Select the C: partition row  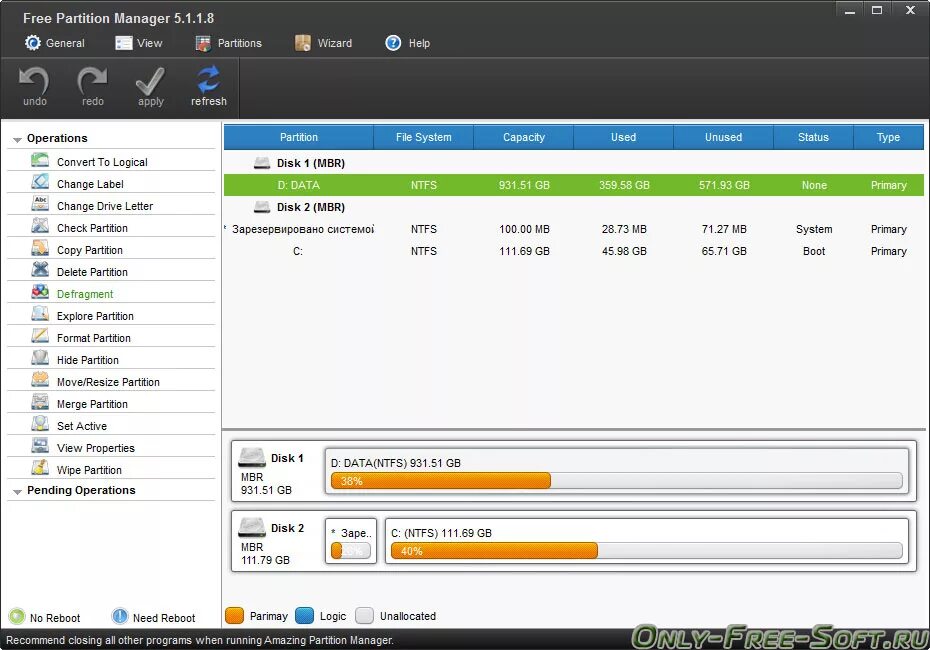click(574, 251)
